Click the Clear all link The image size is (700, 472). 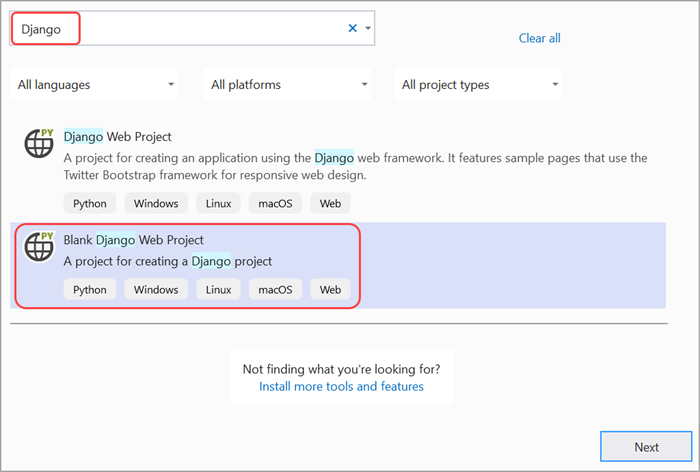[539, 38]
